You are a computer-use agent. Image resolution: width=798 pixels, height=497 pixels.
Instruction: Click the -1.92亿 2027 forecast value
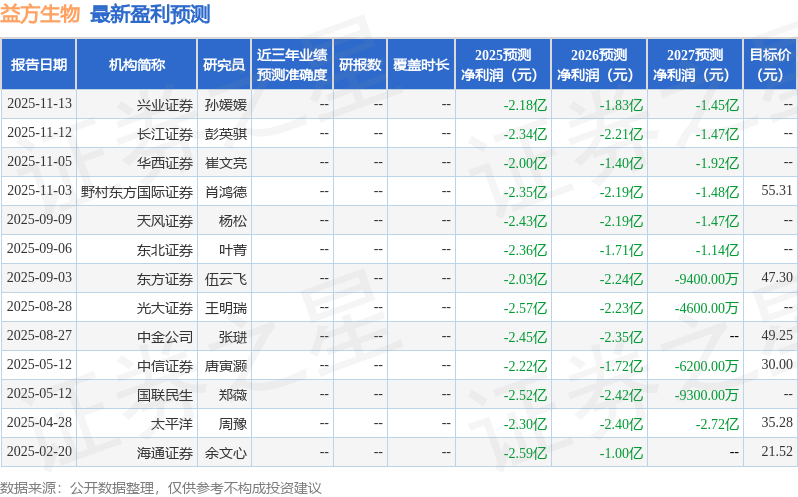(717, 163)
